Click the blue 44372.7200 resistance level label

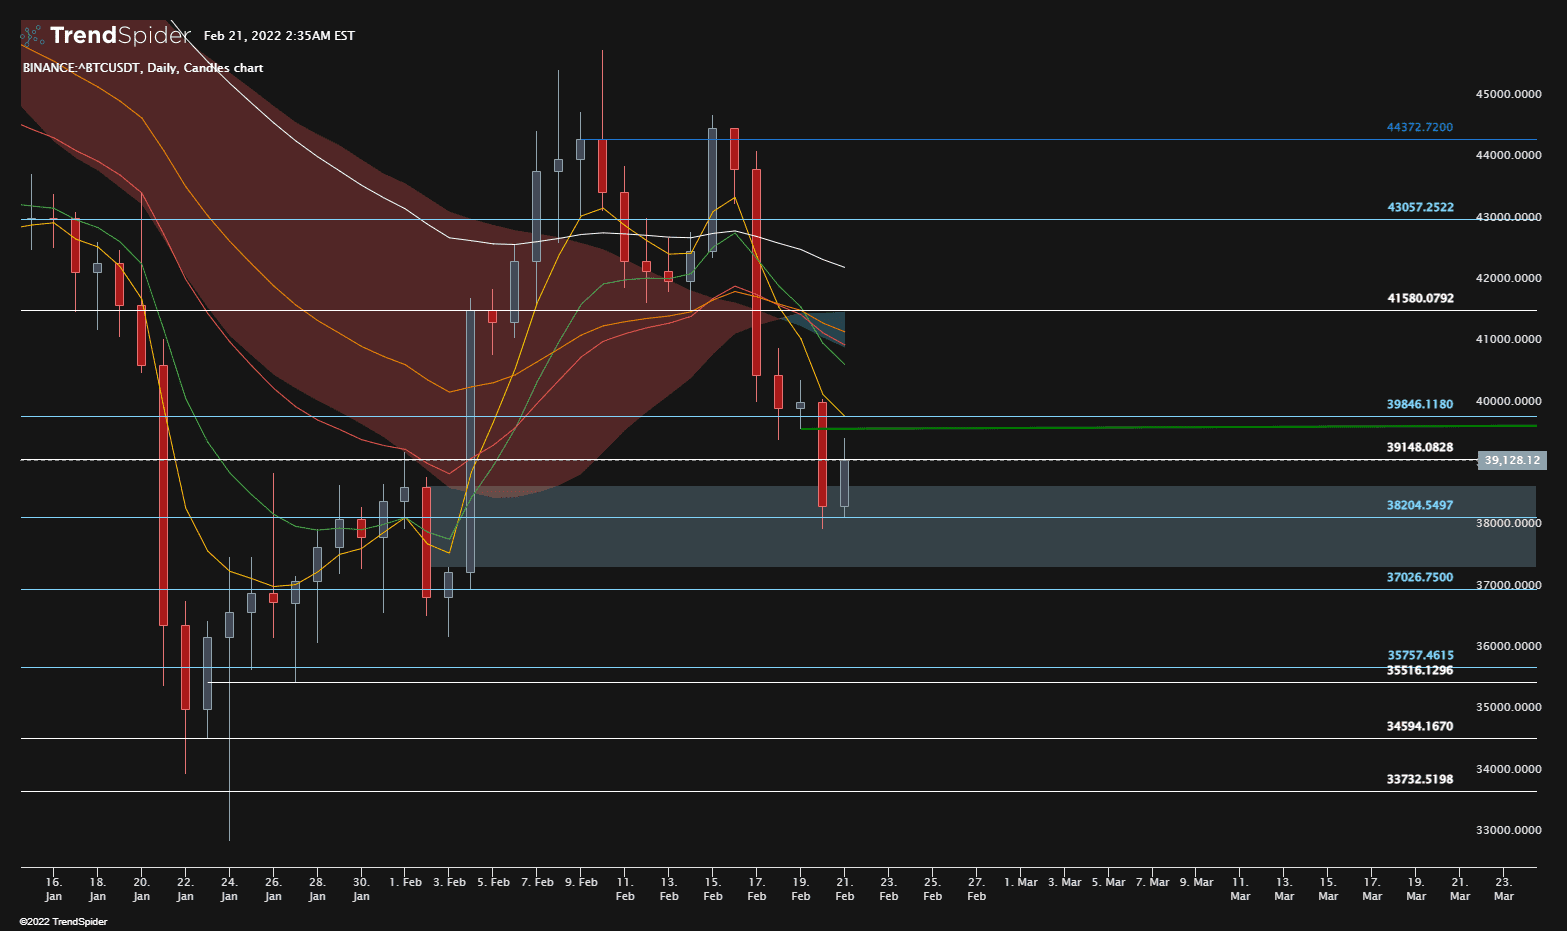pyautogui.click(x=1419, y=127)
